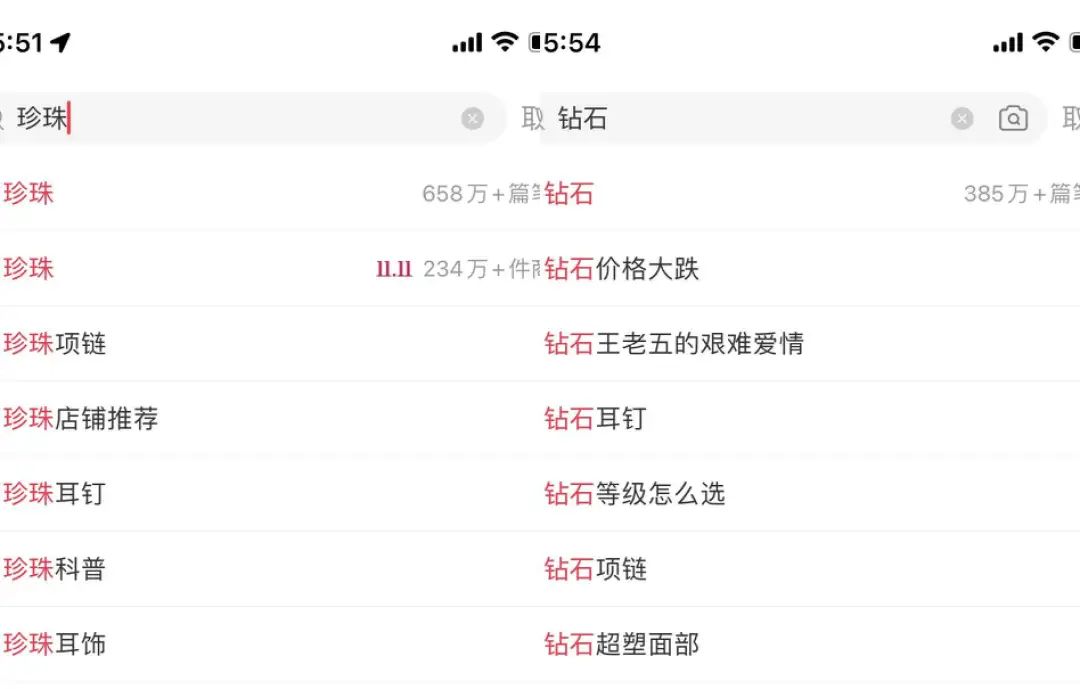The height and width of the screenshot is (689, 1080).
Task: Select the 珍珠科普 suggestion
Action: pos(56,569)
